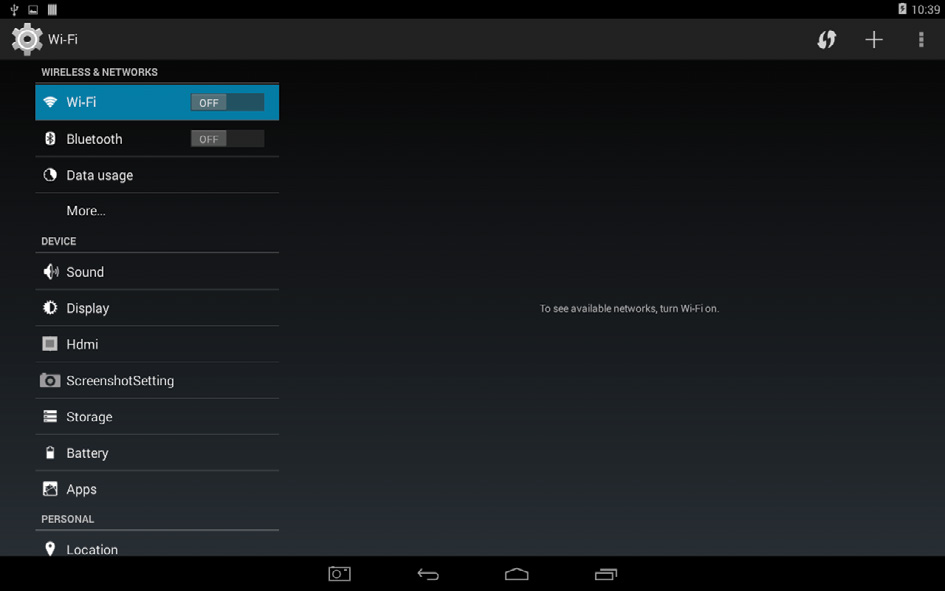Viewport: 945px width, 591px height.
Task: Click the Apps picture icon
Action: coord(50,489)
